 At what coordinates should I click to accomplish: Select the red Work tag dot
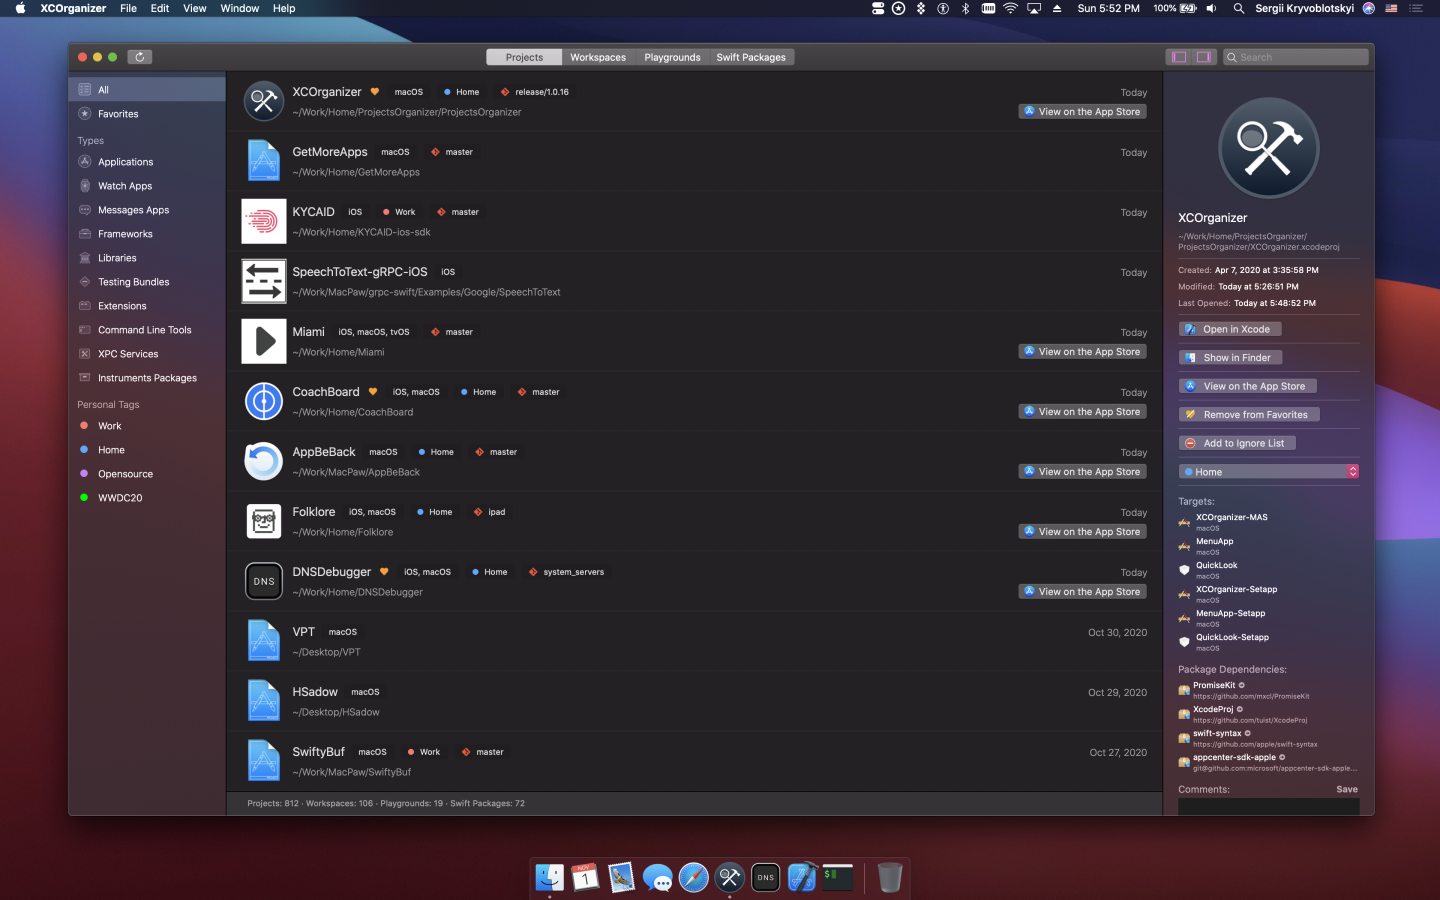click(x=84, y=426)
